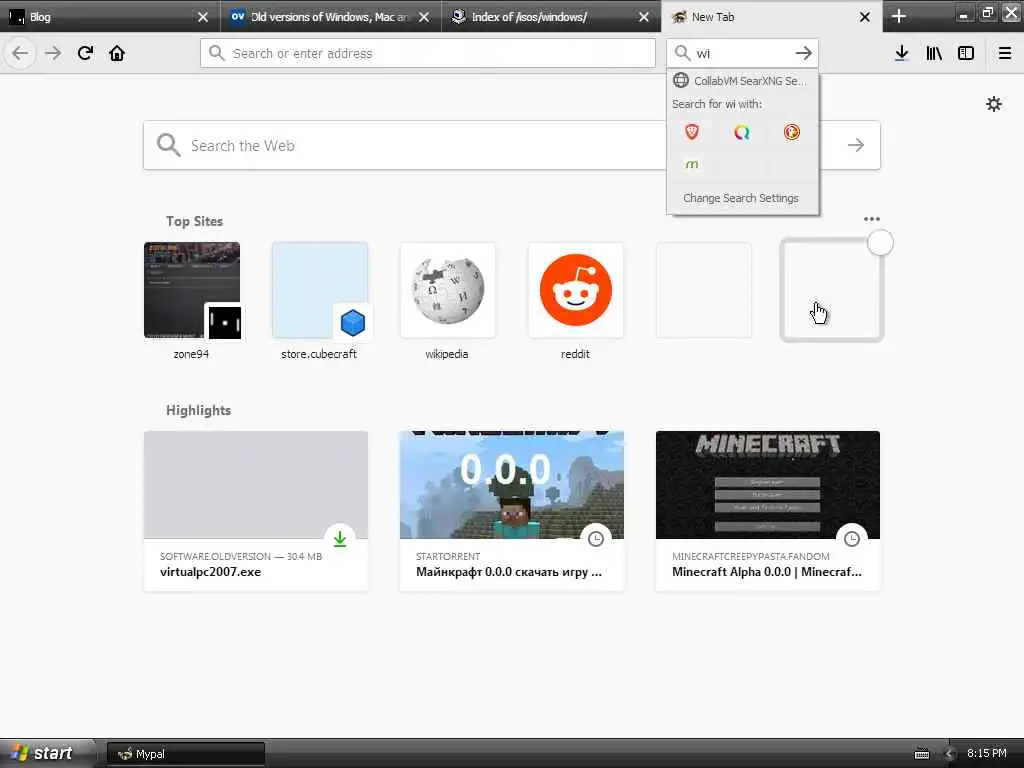The width and height of the screenshot is (1024, 768).
Task: Click the toolbar search field containing 'wi'
Action: (743, 53)
